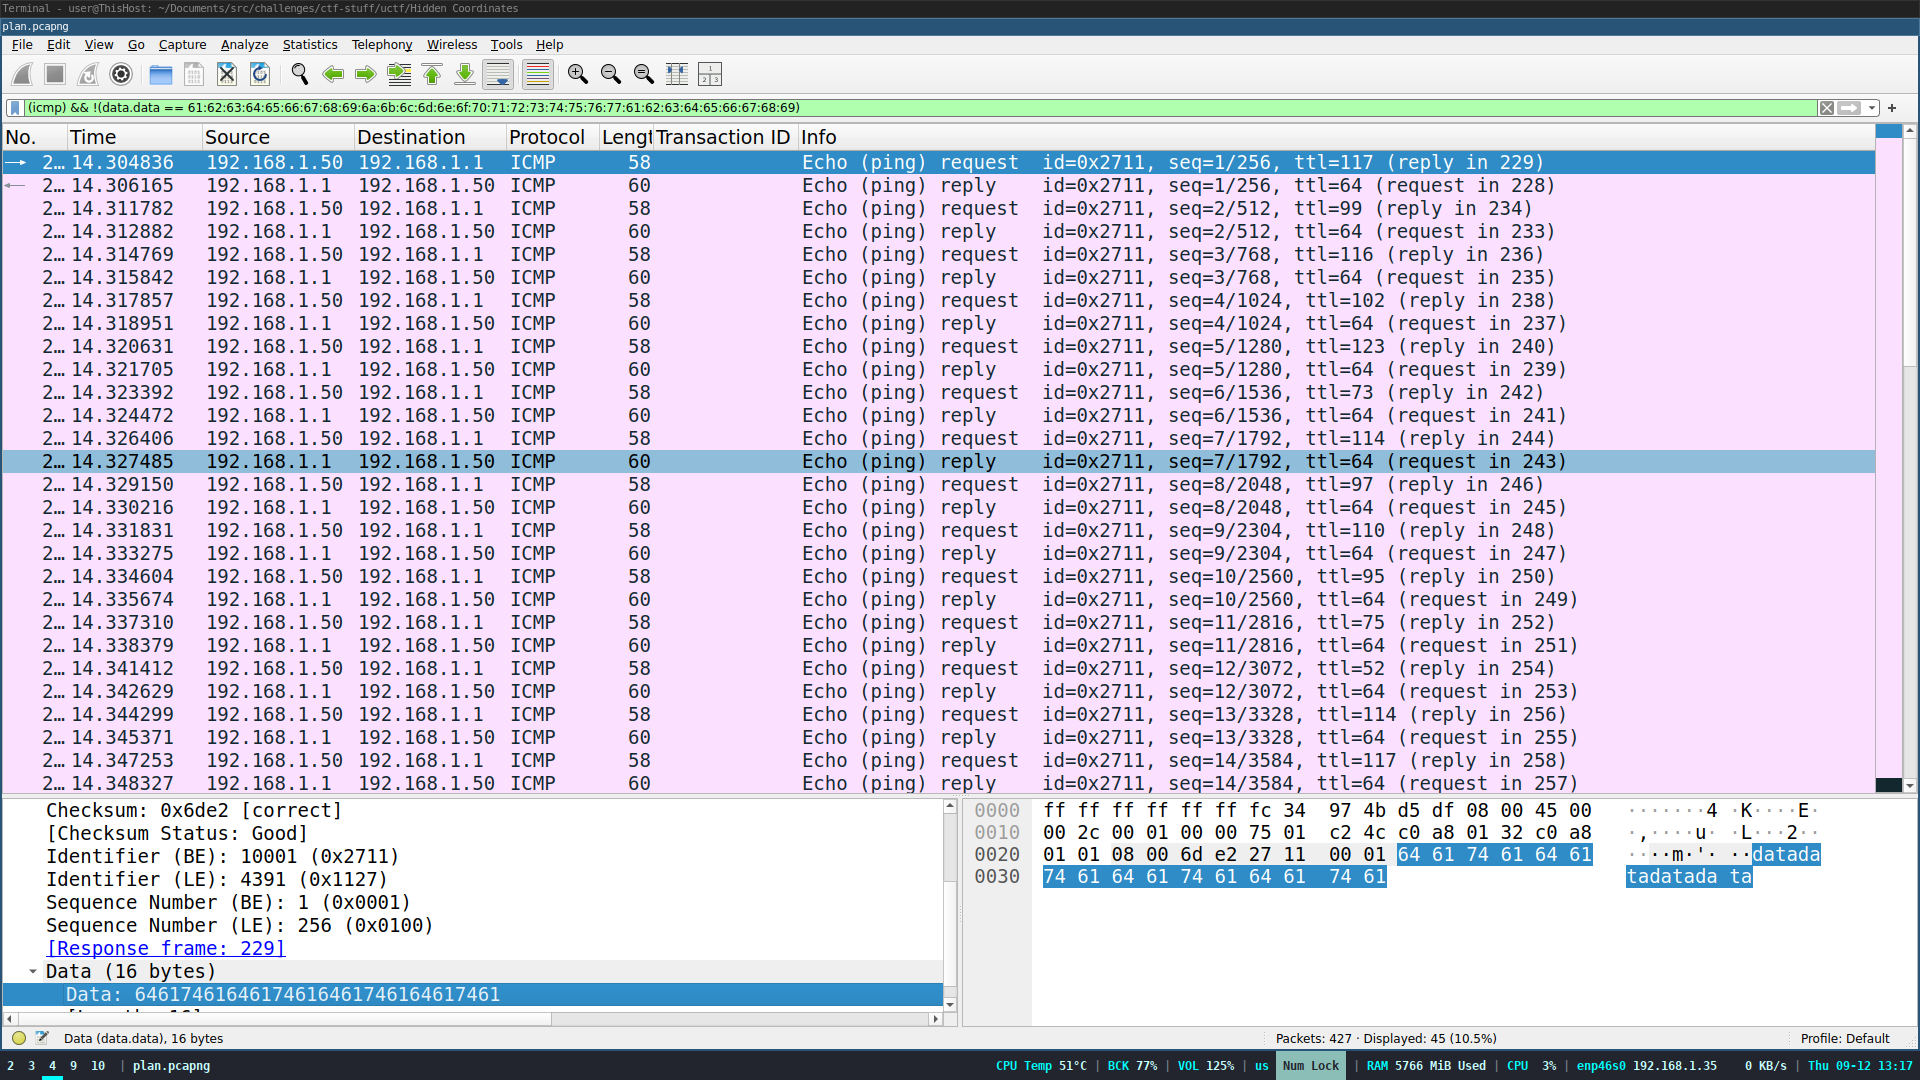
Task: Collapse the Data (16 bytes) tree node
Action: point(33,971)
